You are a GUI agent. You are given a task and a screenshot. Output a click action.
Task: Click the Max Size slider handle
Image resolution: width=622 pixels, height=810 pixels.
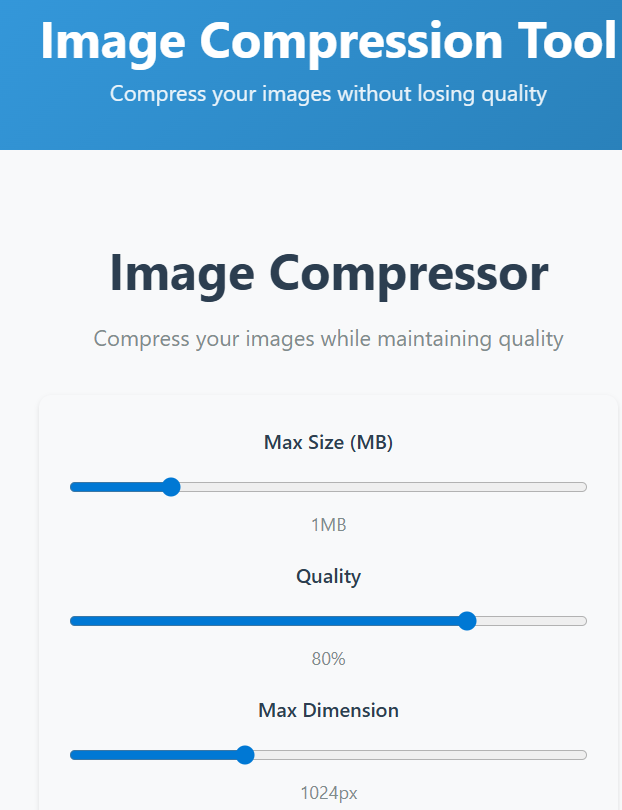171,487
